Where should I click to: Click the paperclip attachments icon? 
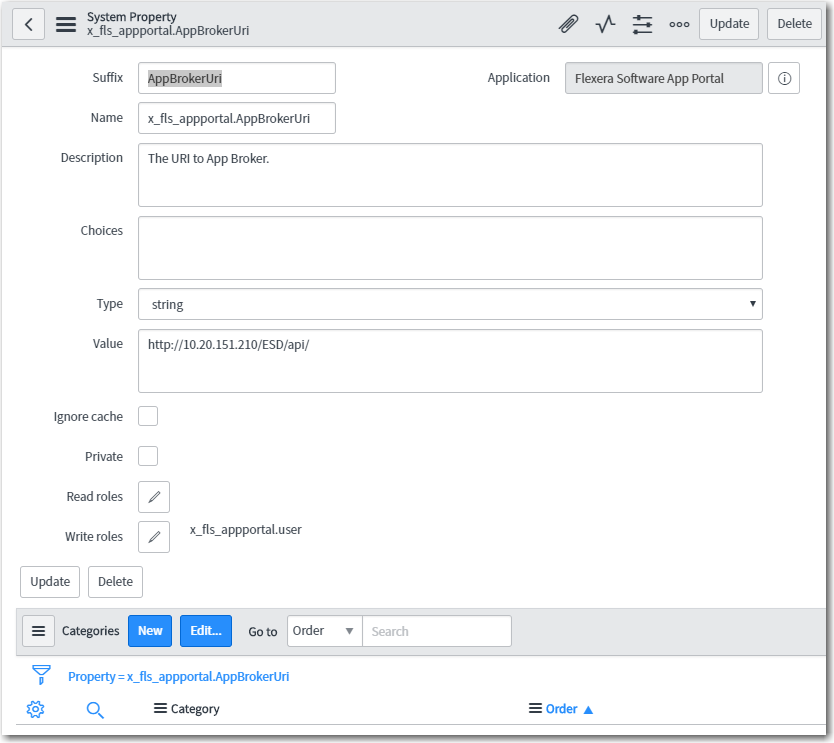click(568, 24)
